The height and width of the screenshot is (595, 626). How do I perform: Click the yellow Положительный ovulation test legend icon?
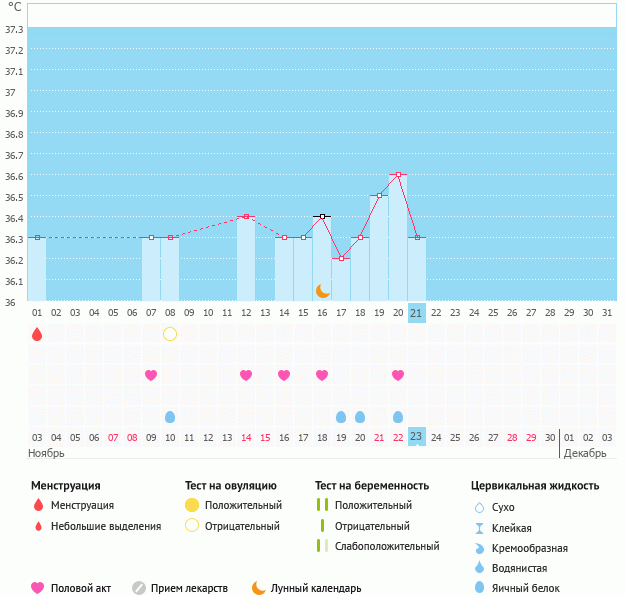[192, 505]
